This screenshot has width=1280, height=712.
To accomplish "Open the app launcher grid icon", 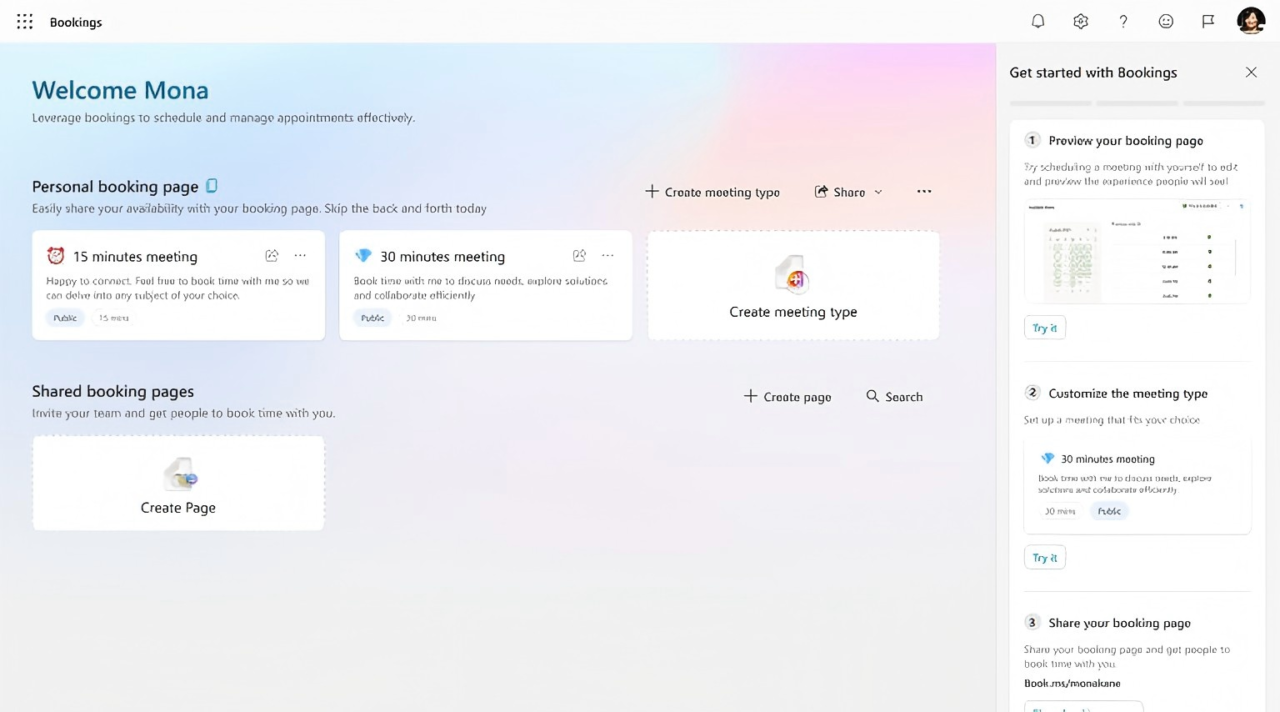I will (x=25, y=21).
